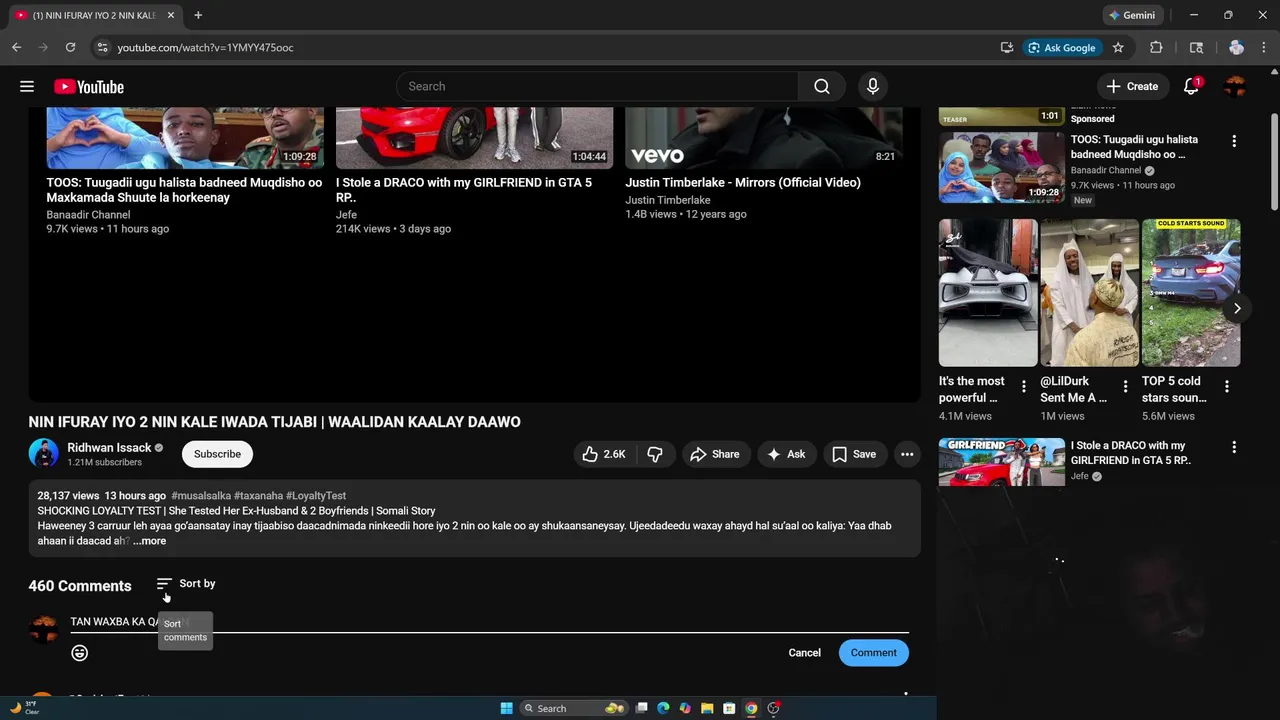1280x720 pixels.
Task: Click the search magnifier button
Action: pos(822,87)
